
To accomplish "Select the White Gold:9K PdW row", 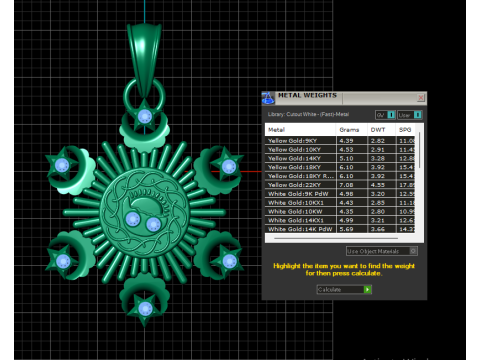I will coord(340,194).
